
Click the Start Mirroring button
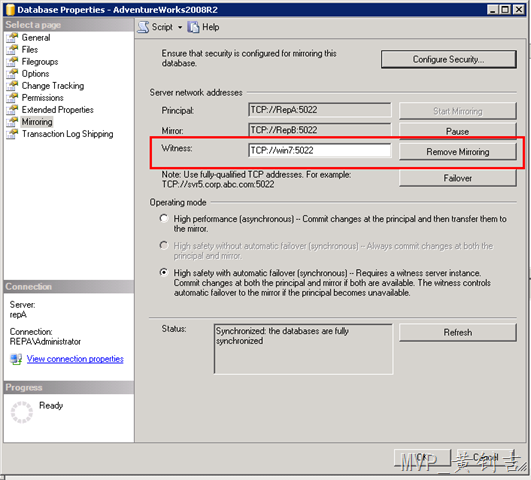coord(458,111)
